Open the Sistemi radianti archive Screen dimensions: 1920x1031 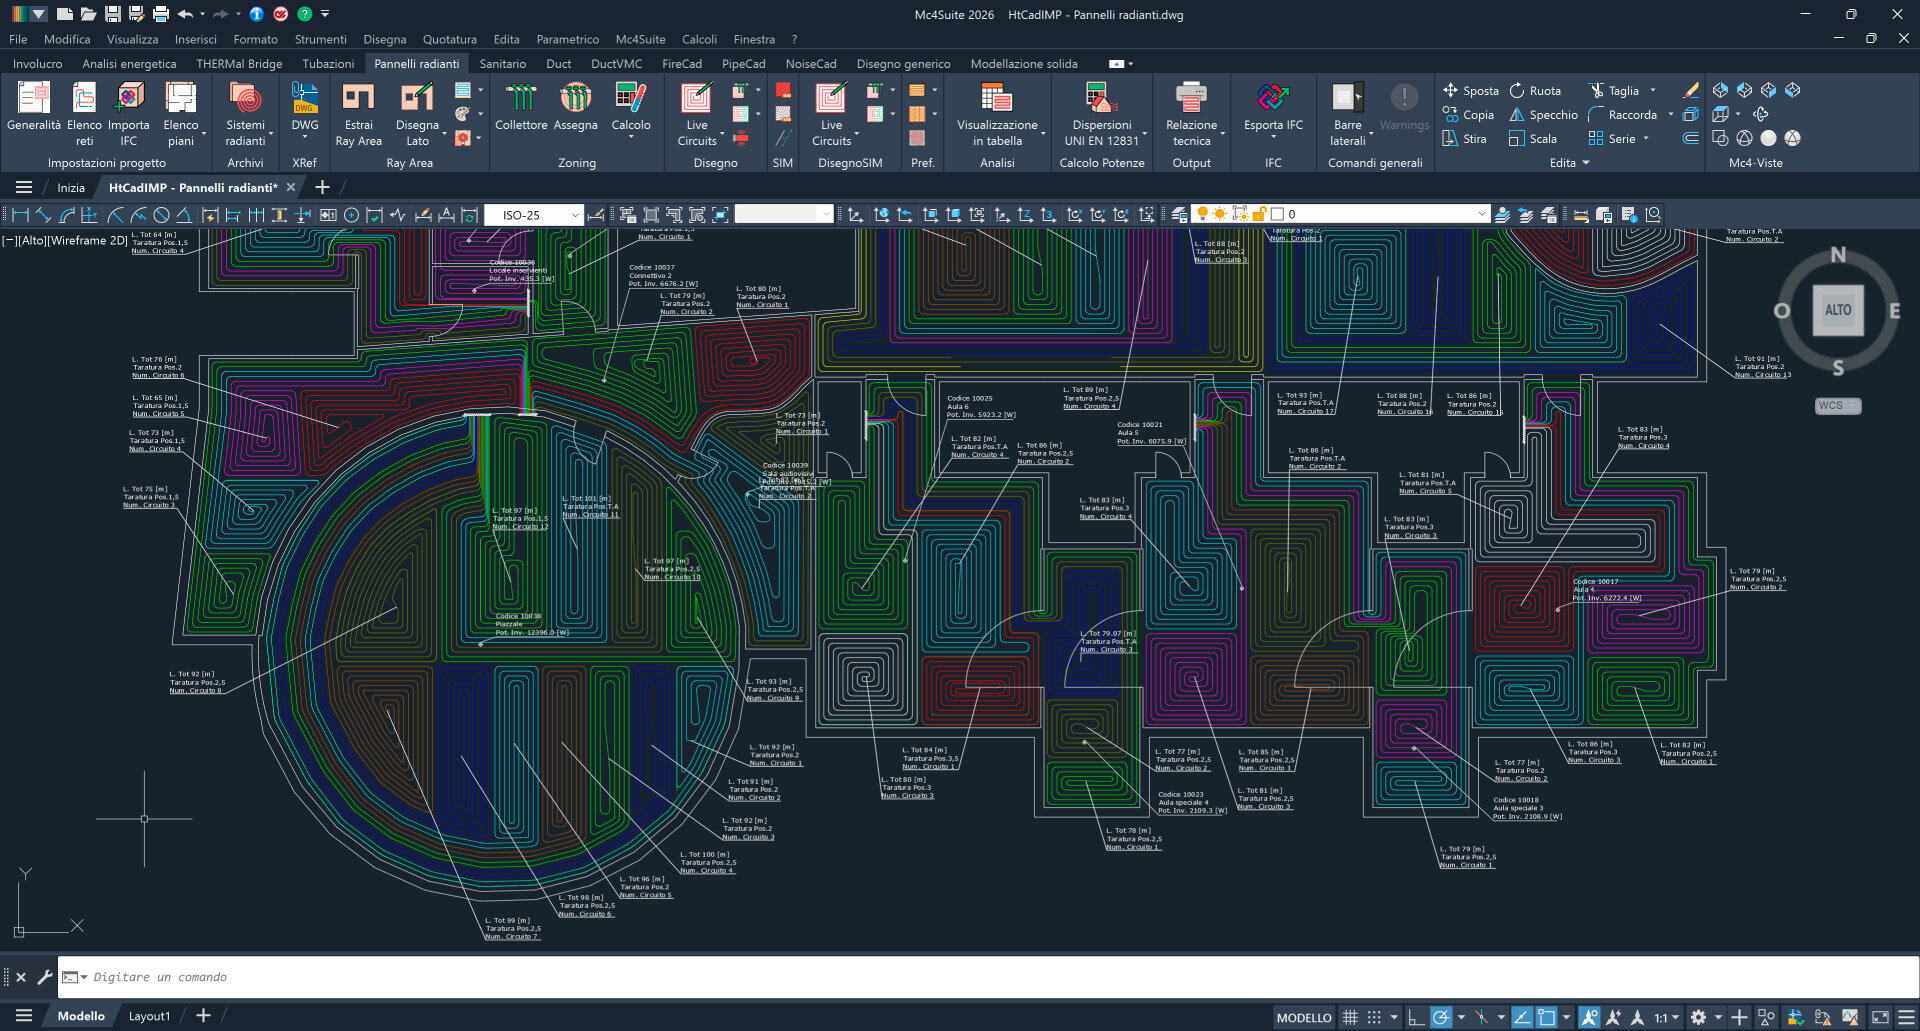[245, 113]
